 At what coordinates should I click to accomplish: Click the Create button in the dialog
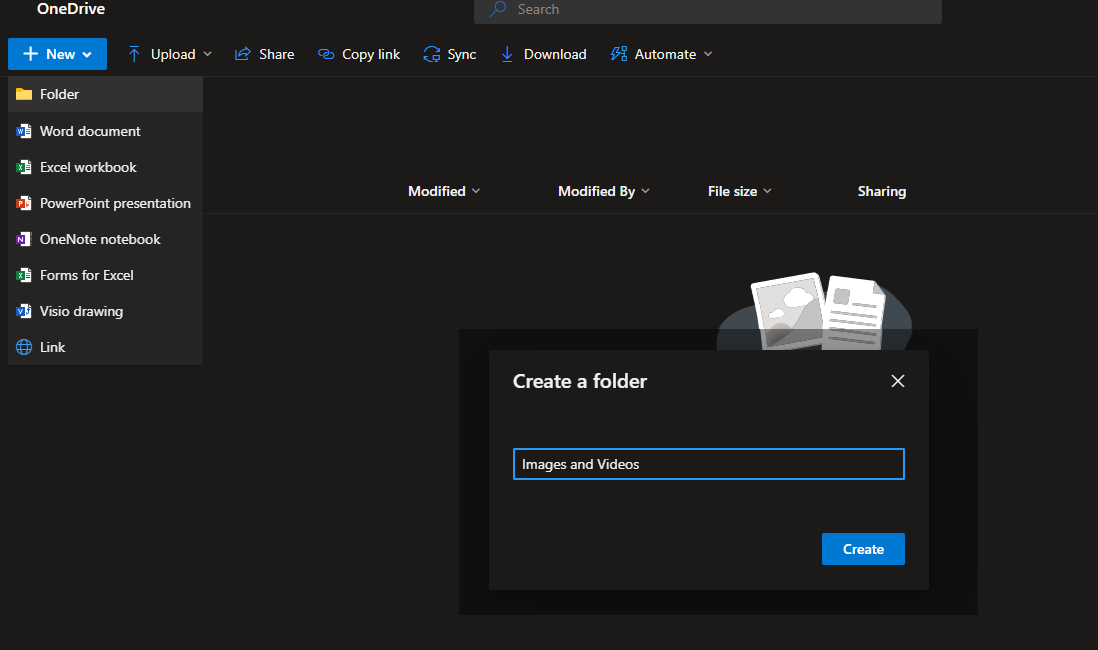862,548
